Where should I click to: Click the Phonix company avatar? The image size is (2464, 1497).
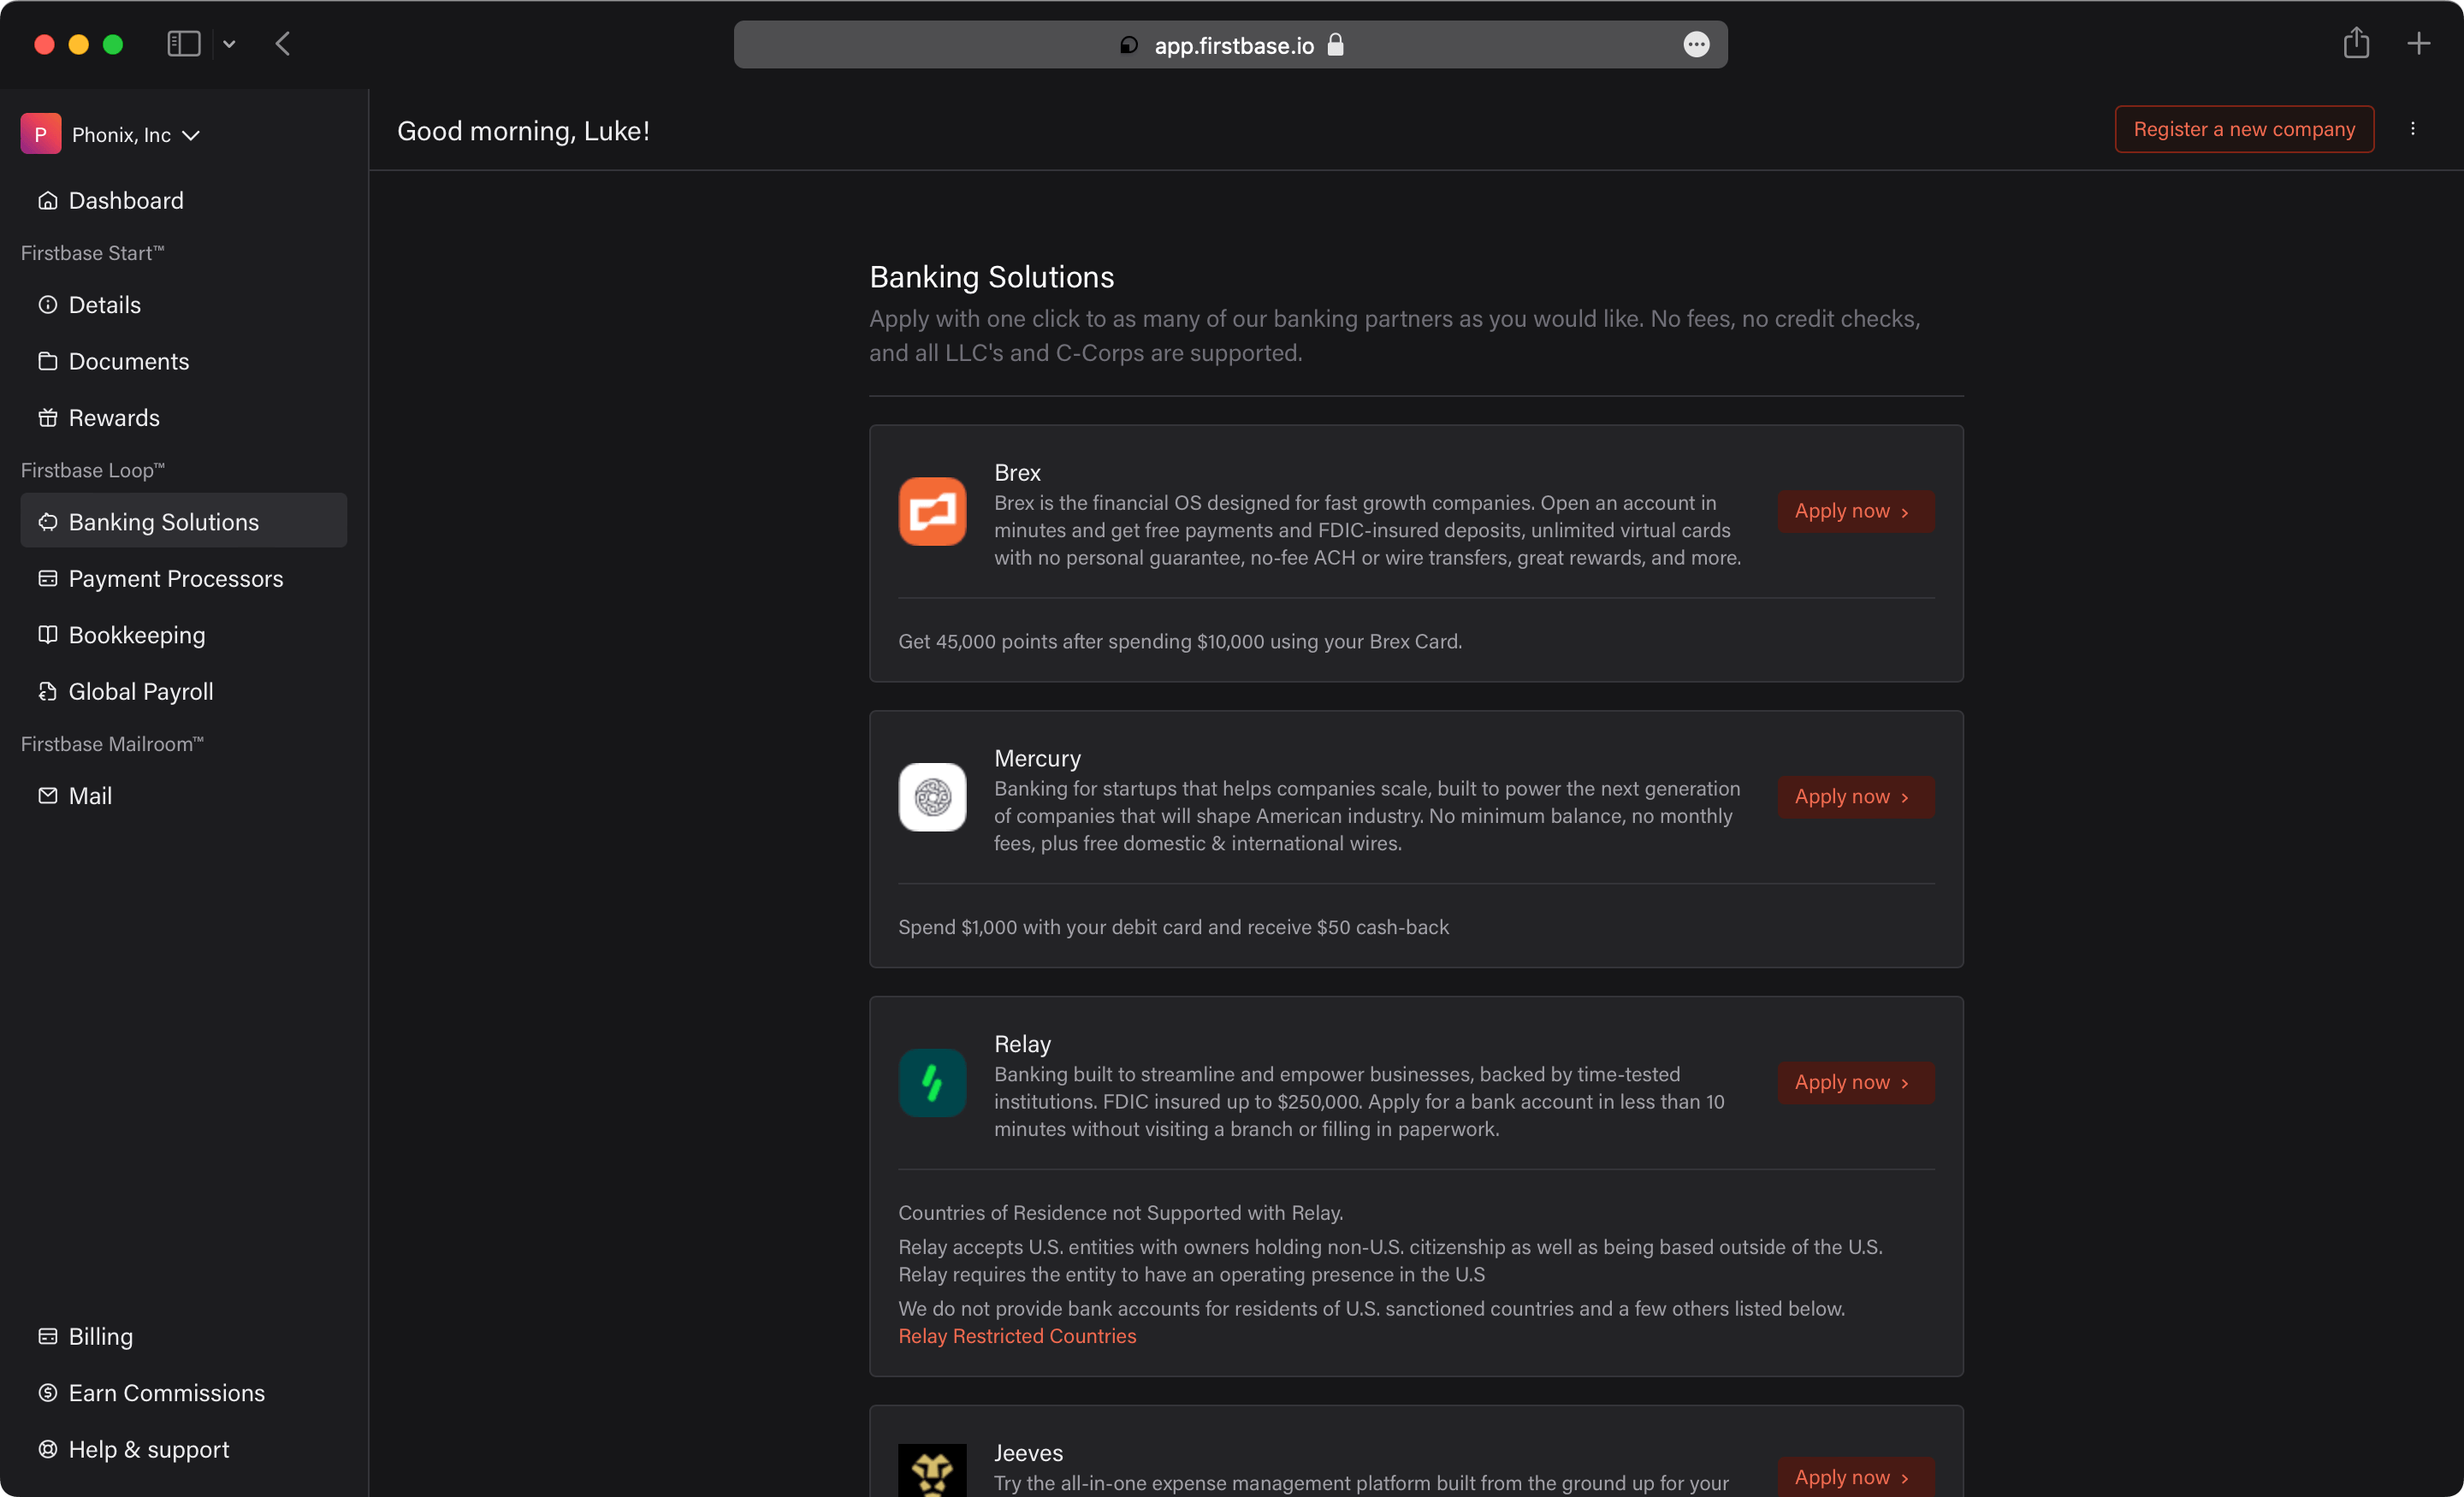coord(41,134)
